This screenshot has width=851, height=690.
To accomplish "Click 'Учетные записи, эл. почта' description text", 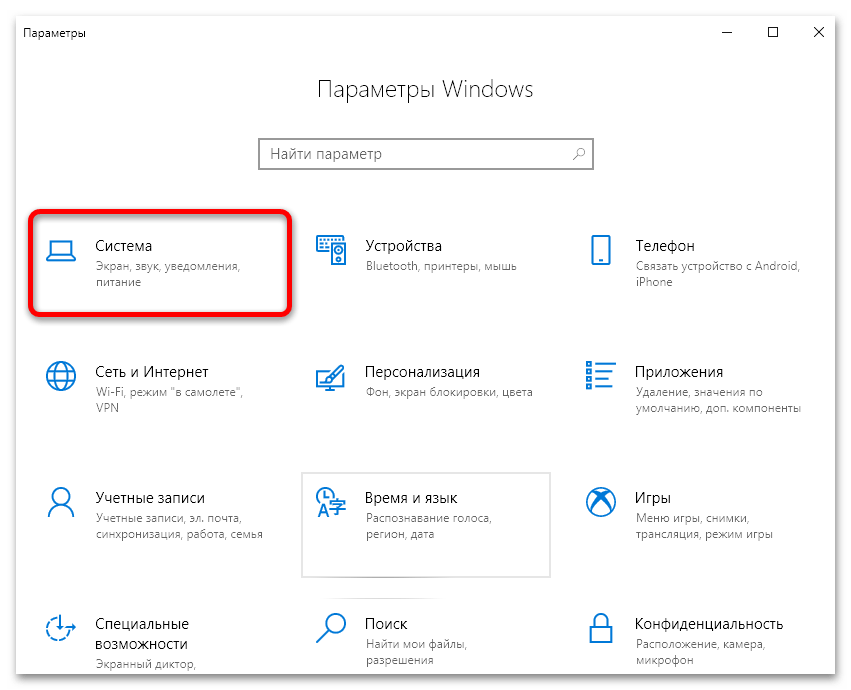I will tap(179, 526).
